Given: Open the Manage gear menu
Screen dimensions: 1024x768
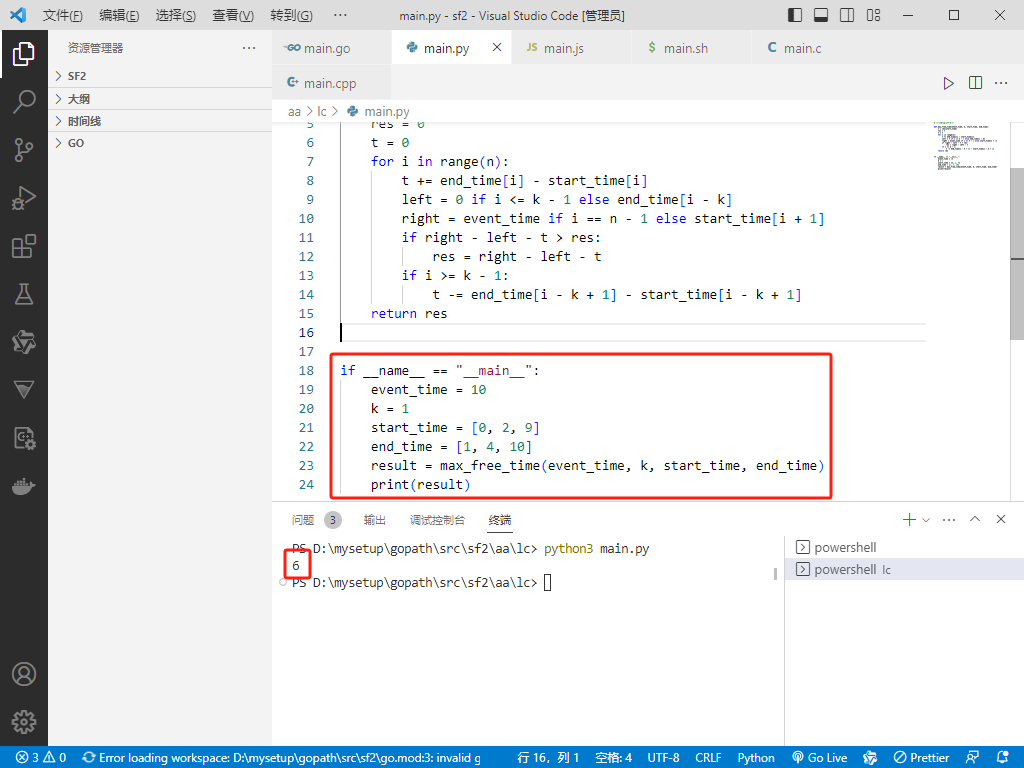Looking at the screenshot, I should pos(24,722).
